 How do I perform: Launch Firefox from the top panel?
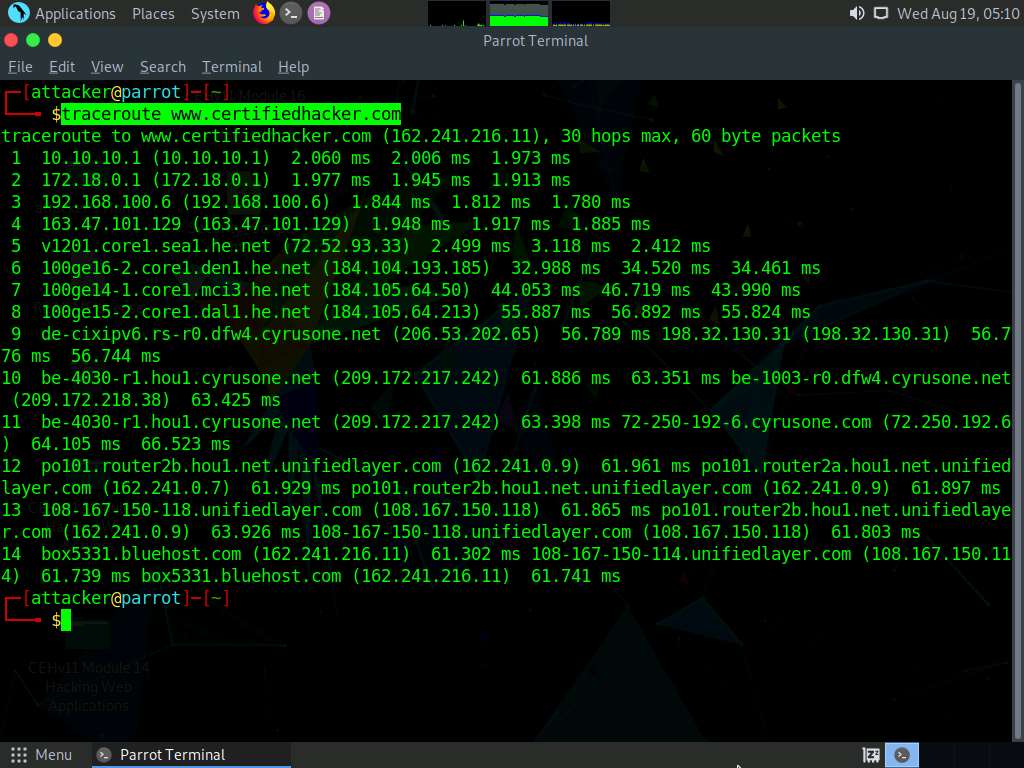point(264,12)
